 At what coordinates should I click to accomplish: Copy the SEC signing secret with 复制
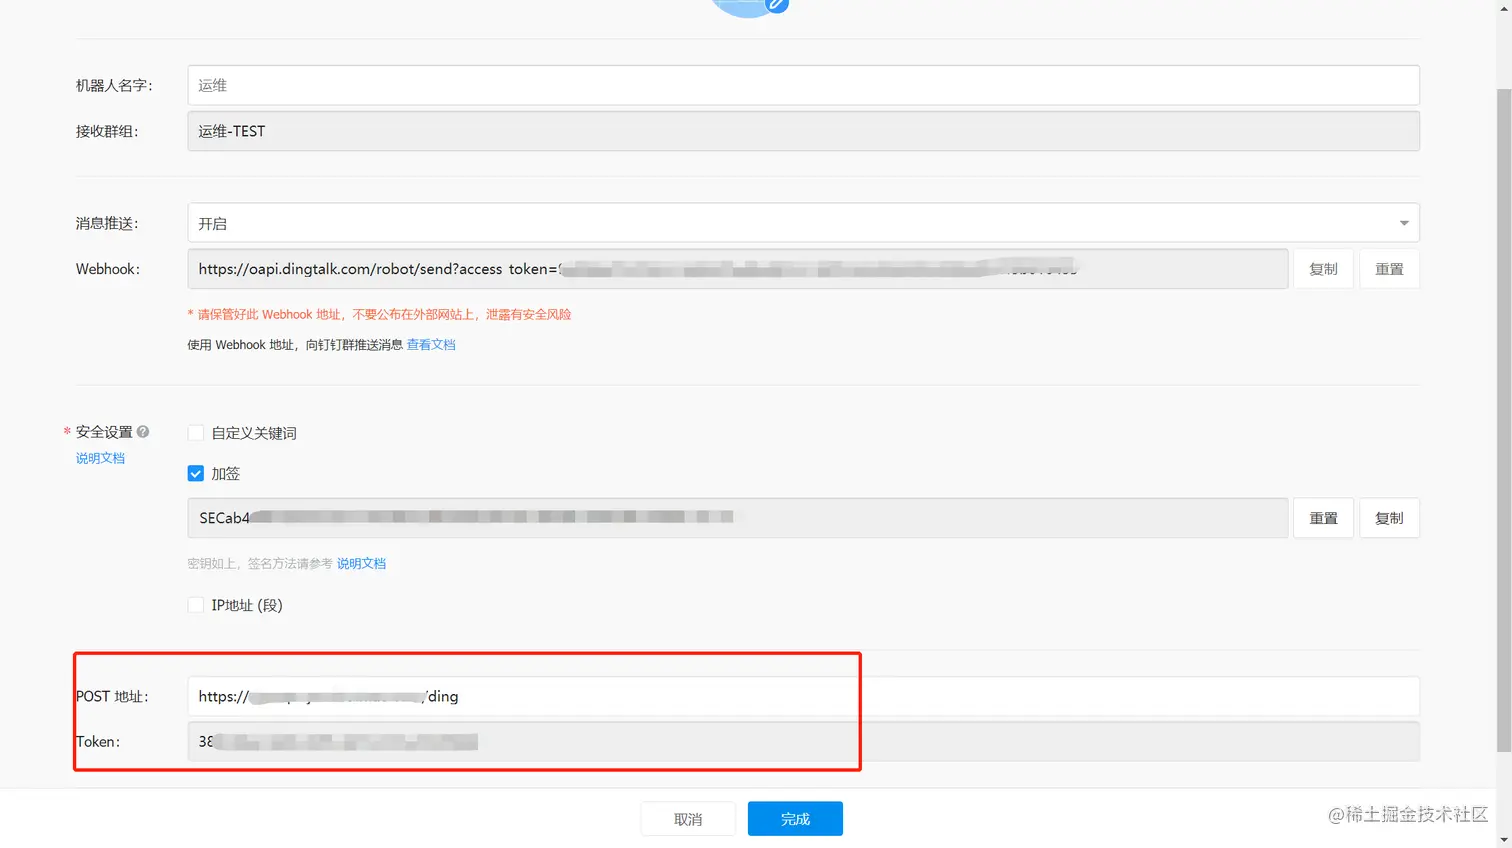click(1389, 518)
